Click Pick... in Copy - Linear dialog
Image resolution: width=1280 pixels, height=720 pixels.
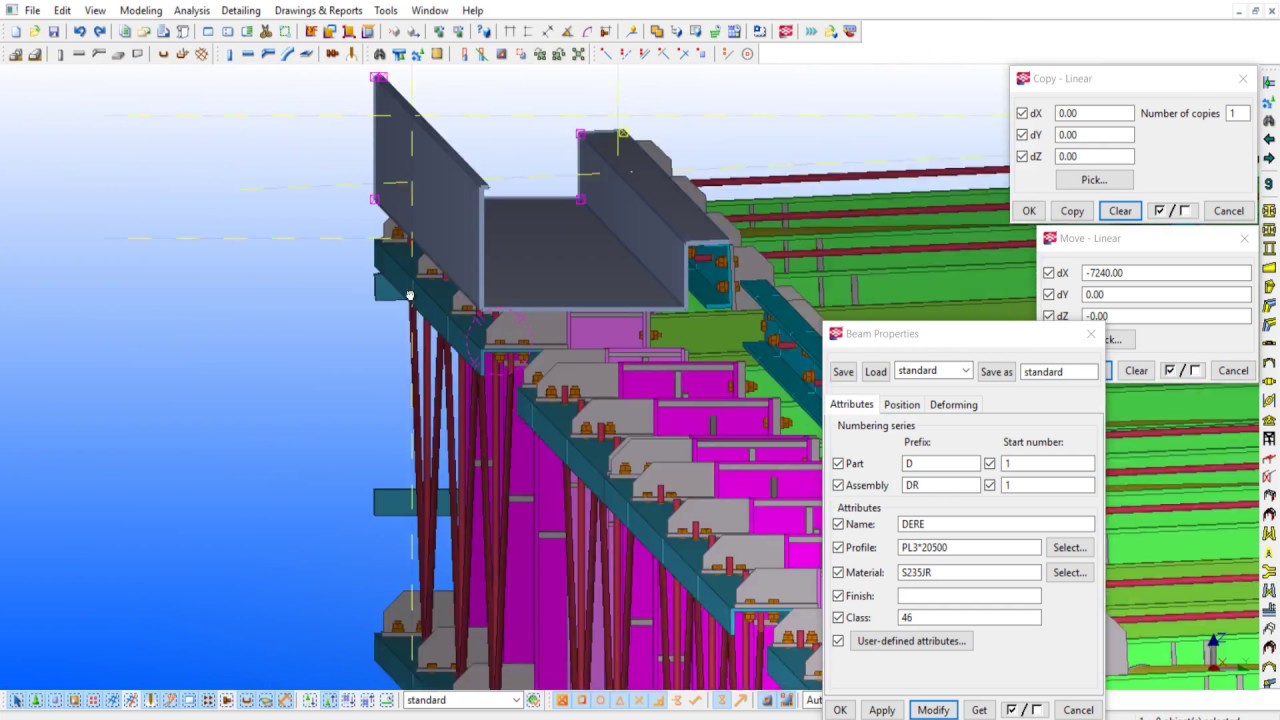pos(1094,180)
